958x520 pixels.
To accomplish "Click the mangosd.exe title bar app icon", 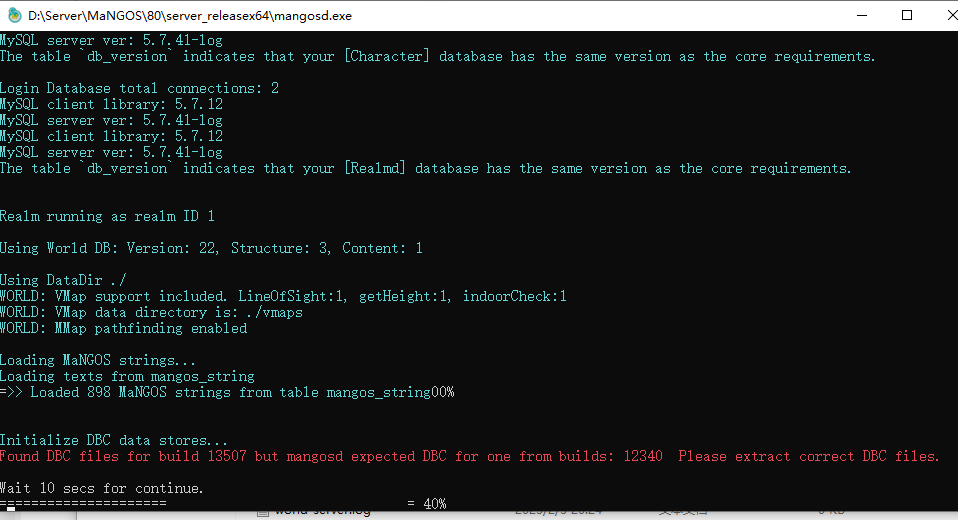I will click(13, 15).
